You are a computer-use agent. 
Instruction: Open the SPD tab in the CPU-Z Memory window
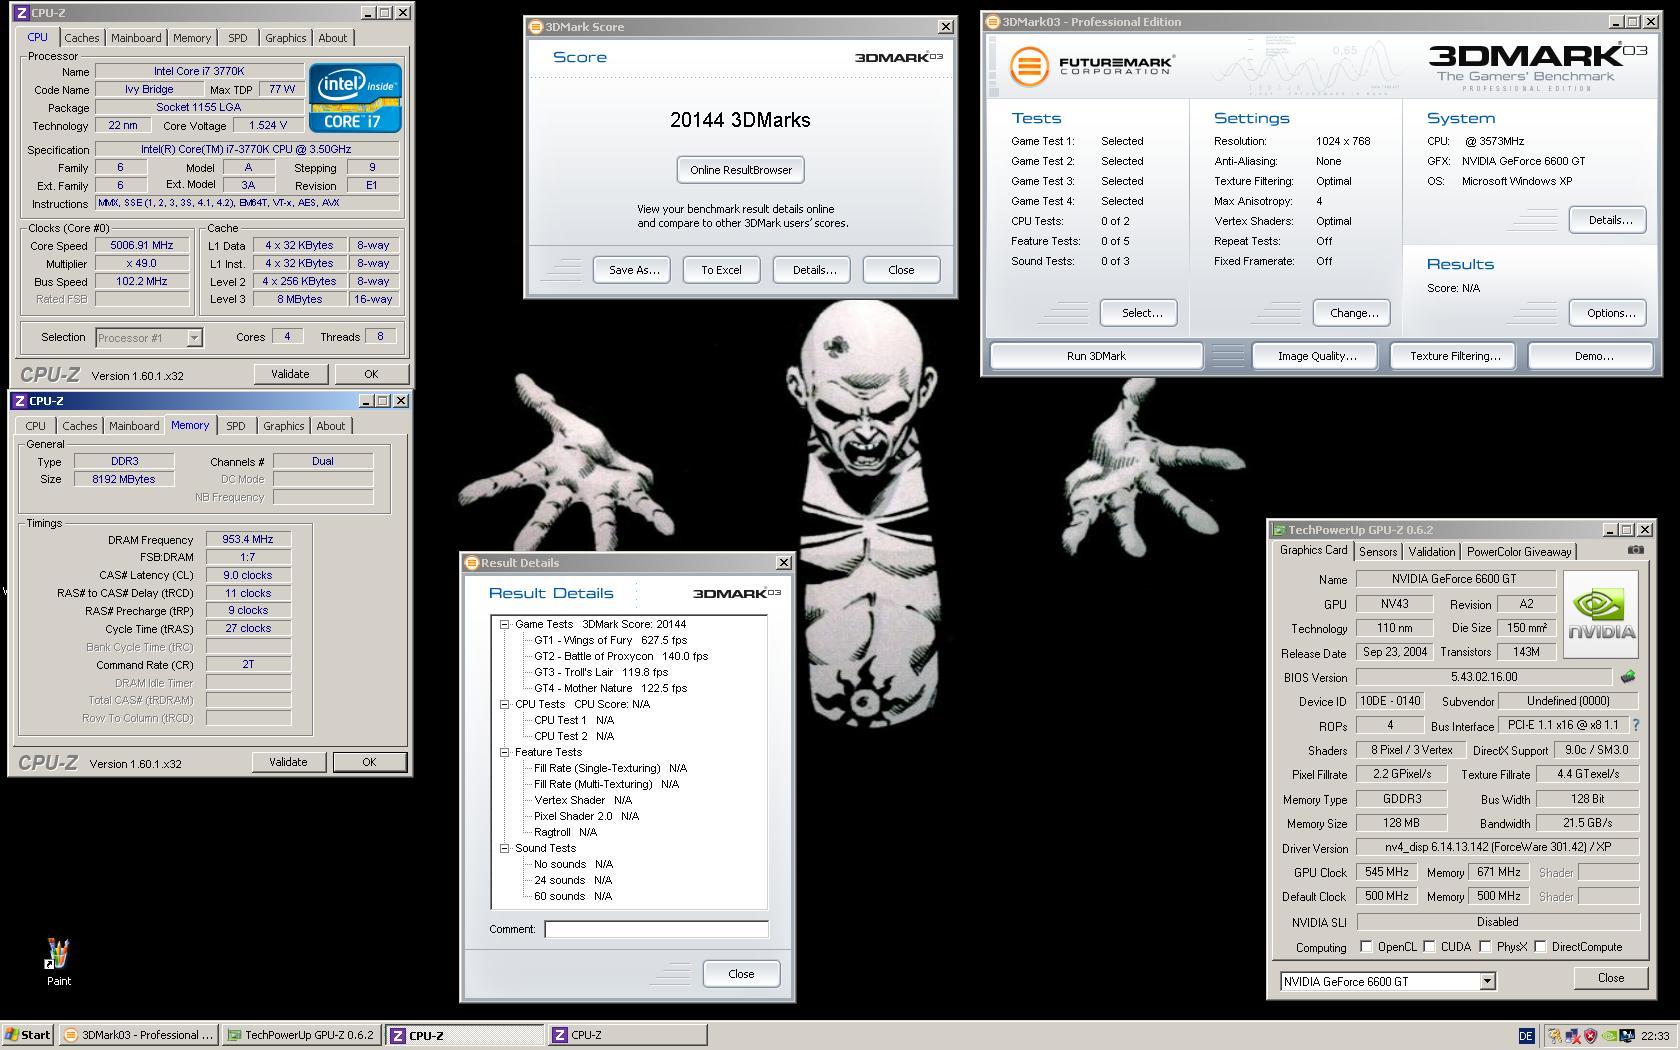click(x=235, y=426)
